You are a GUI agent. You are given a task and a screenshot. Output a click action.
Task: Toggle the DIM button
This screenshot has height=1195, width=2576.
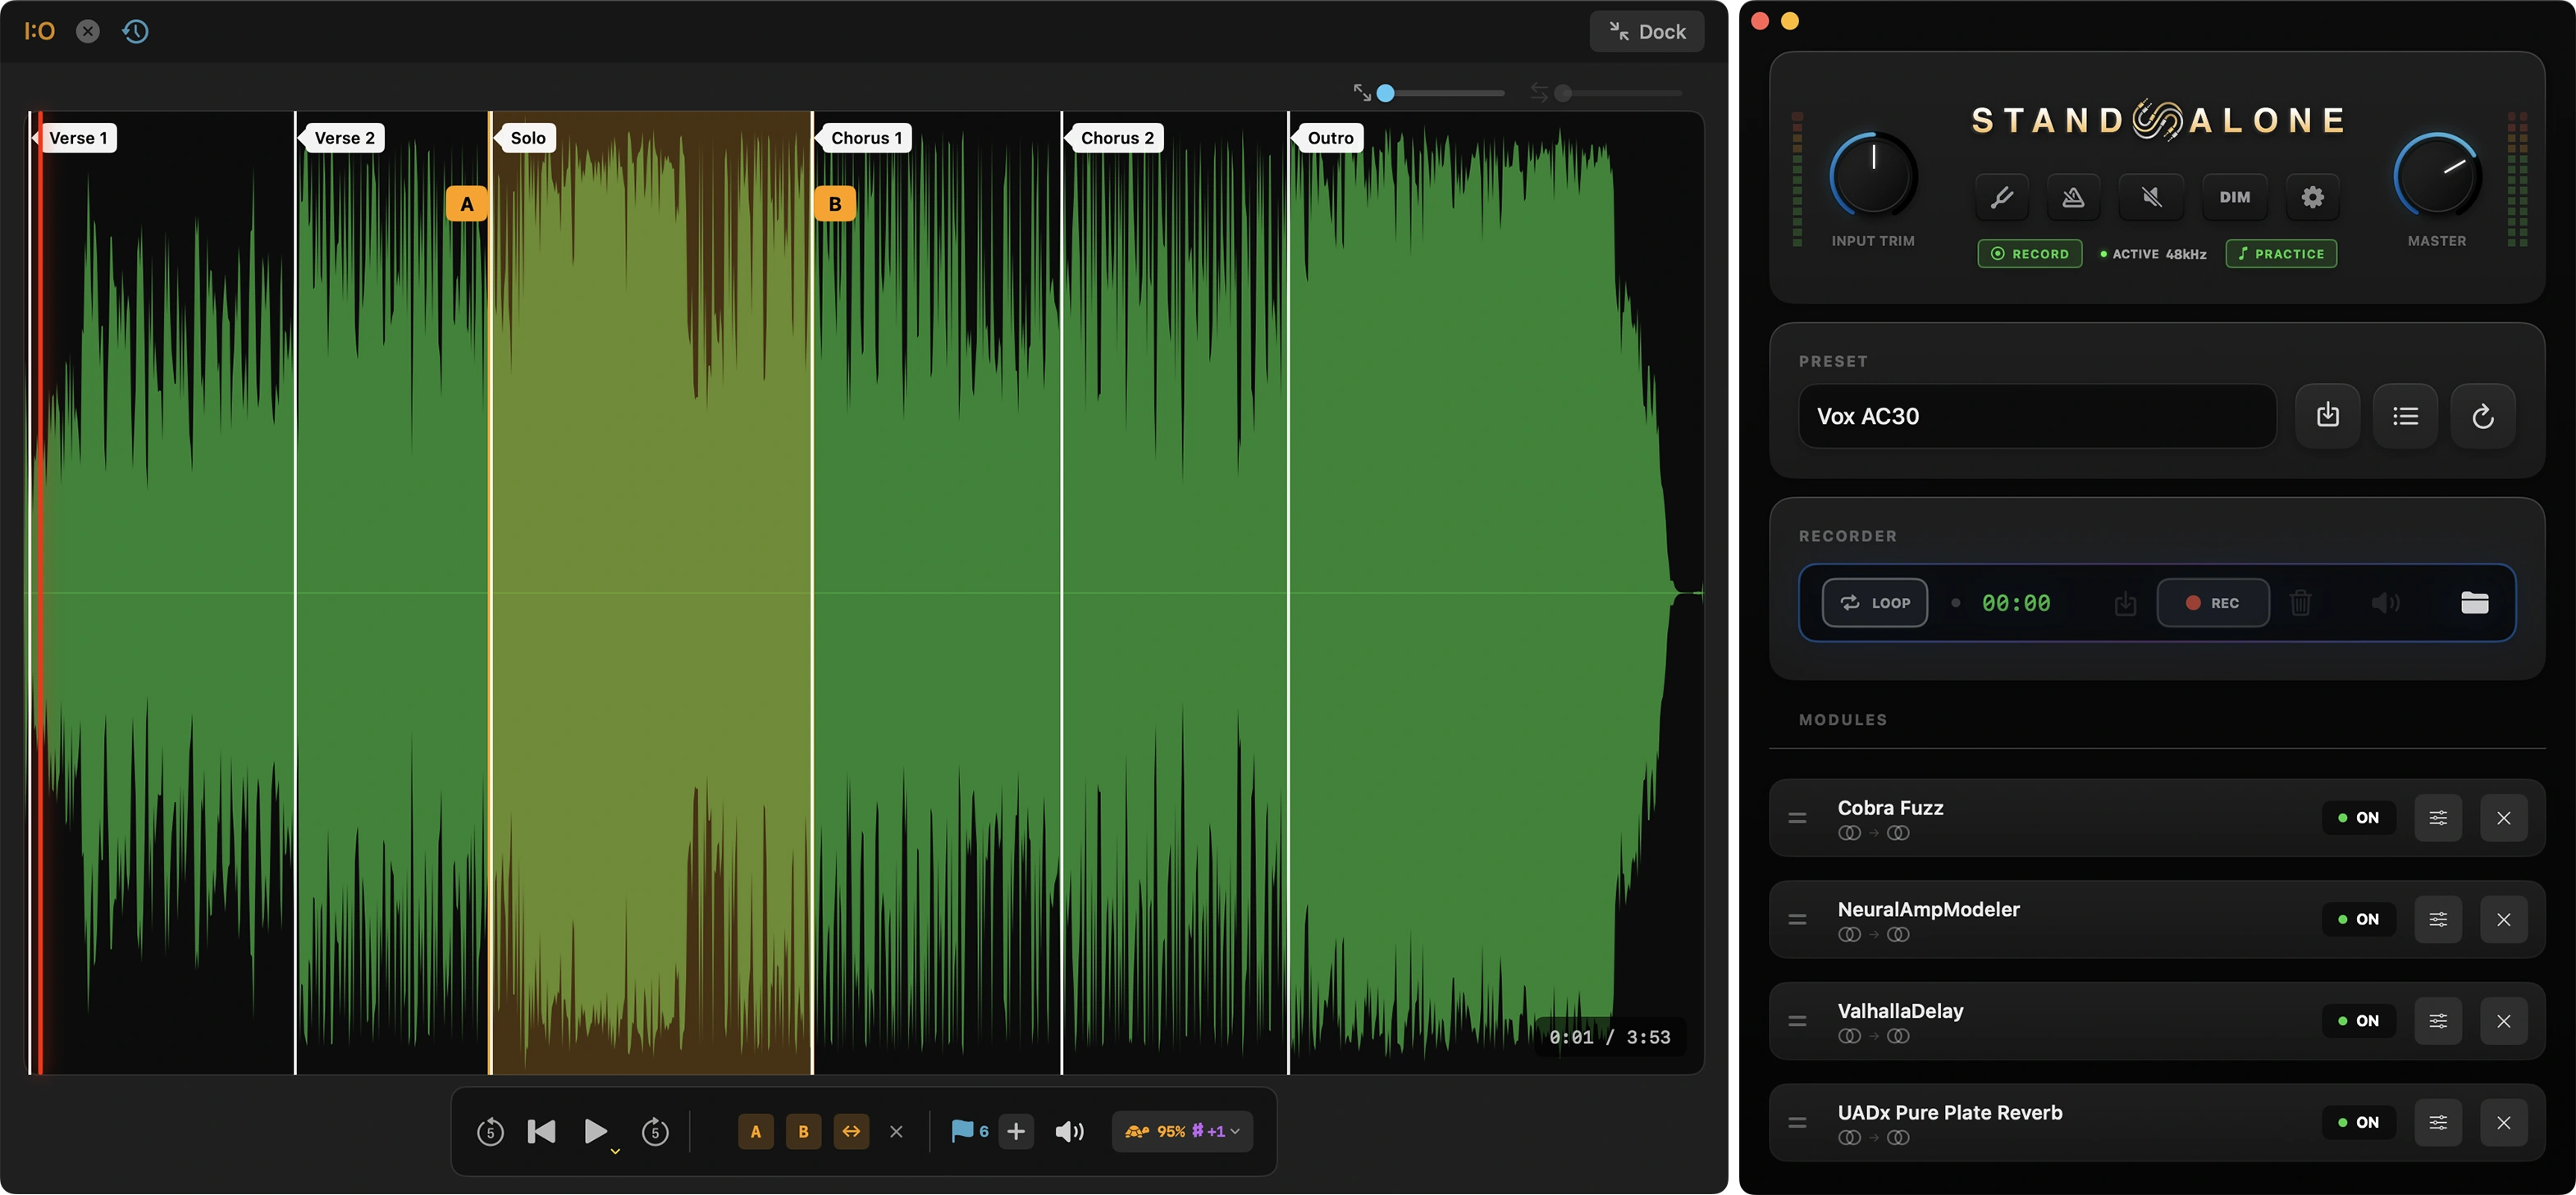(x=2234, y=197)
